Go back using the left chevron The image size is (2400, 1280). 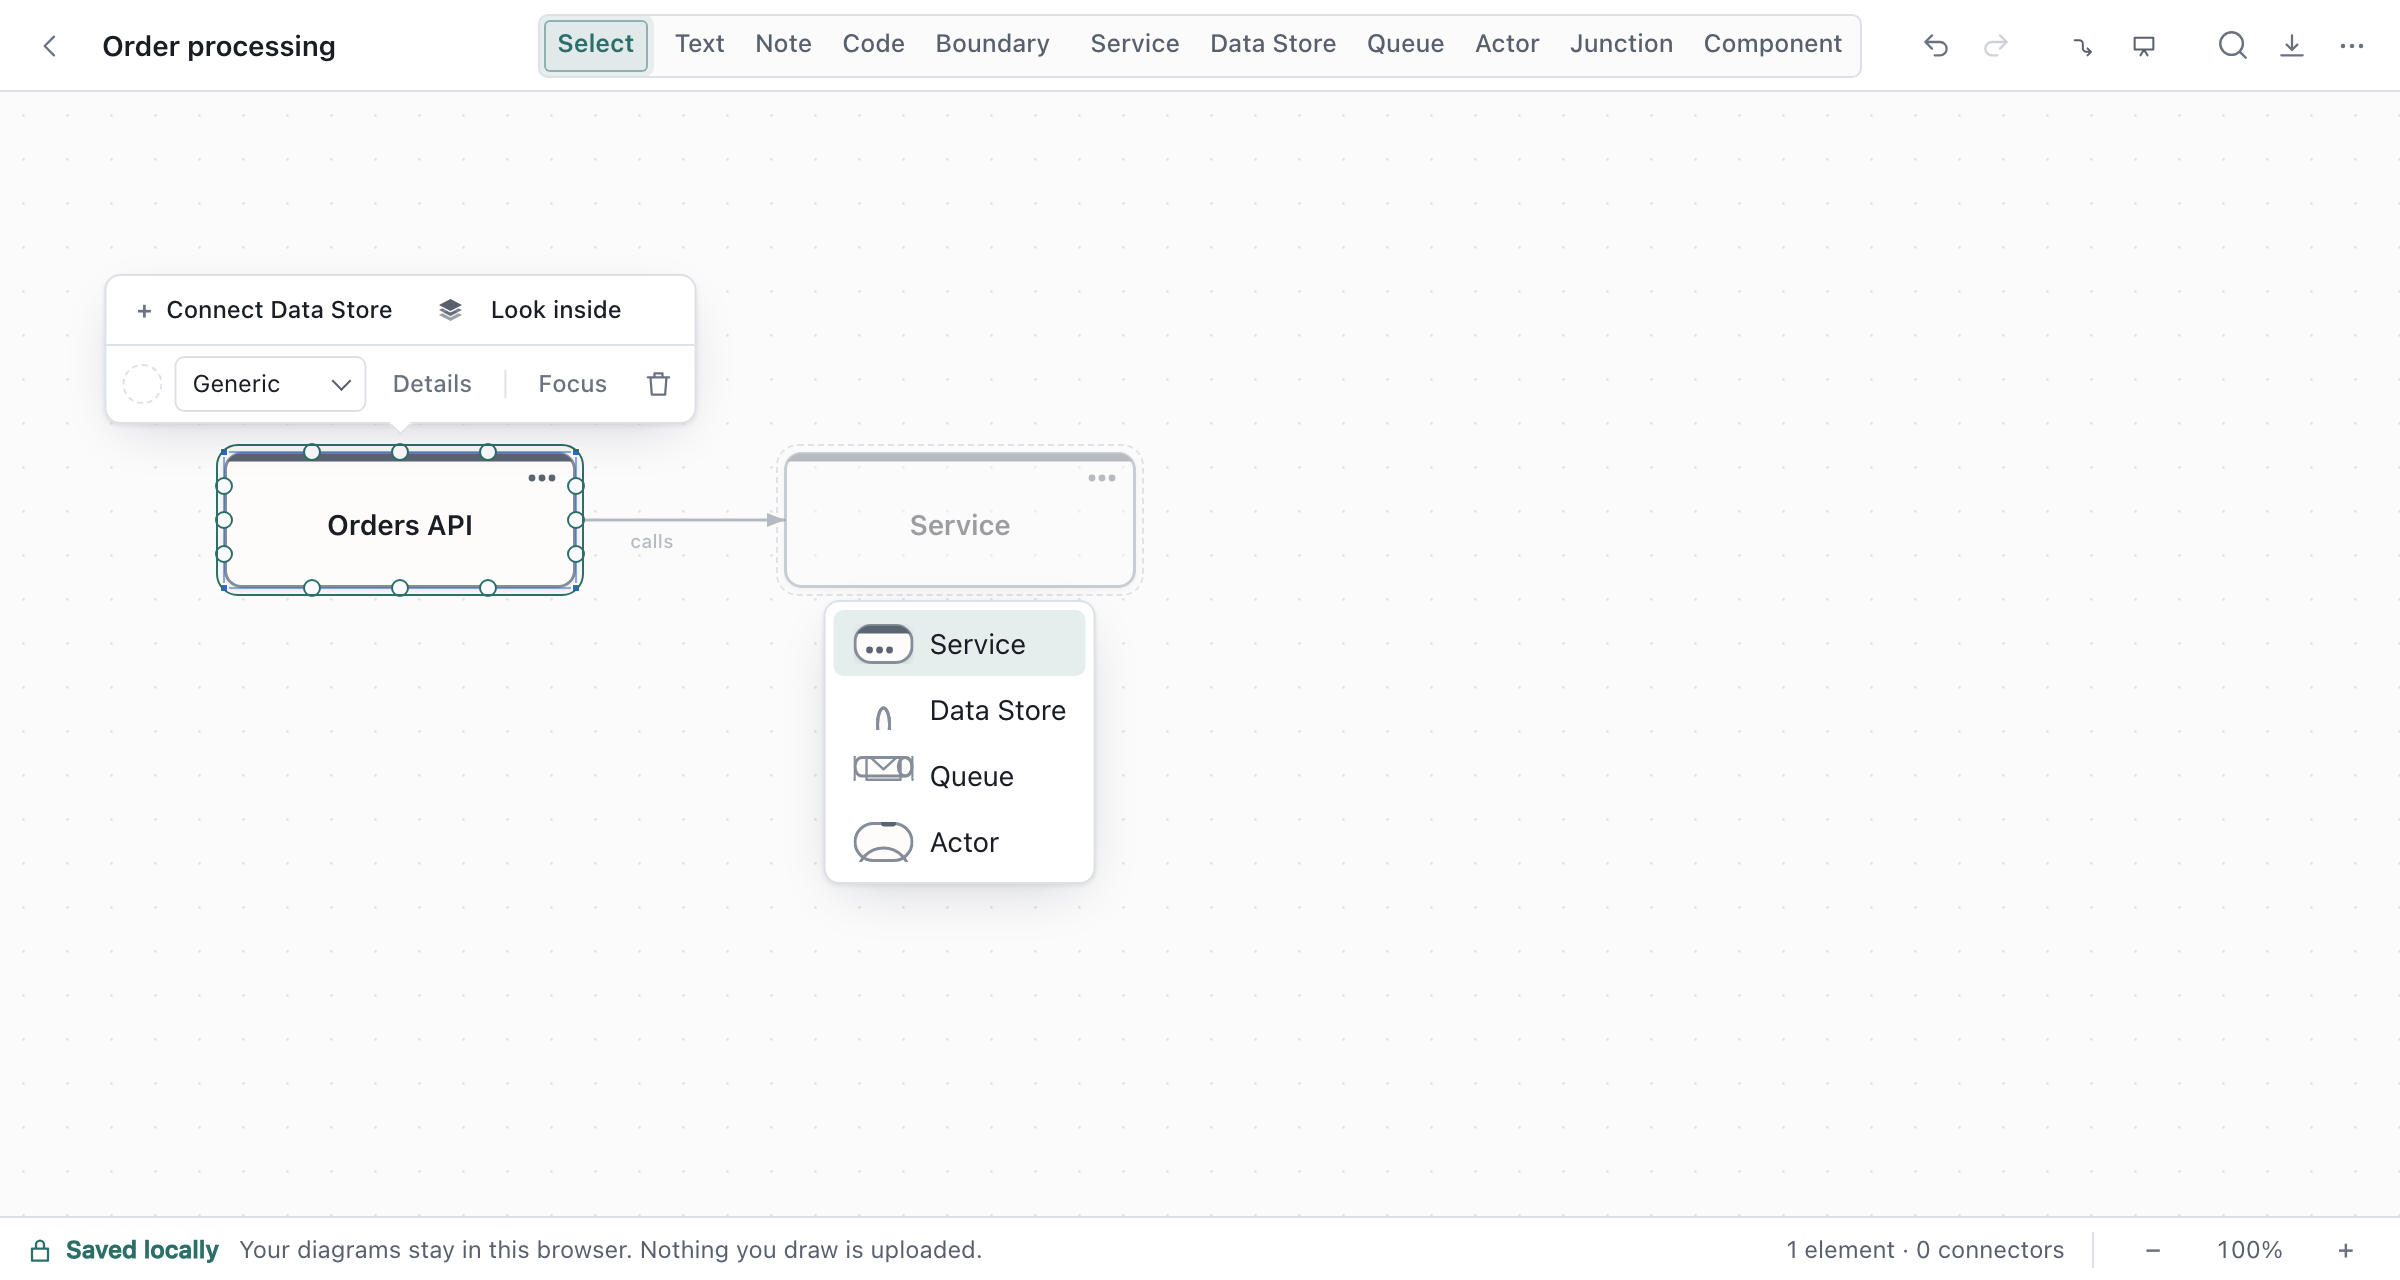pos(50,46)
